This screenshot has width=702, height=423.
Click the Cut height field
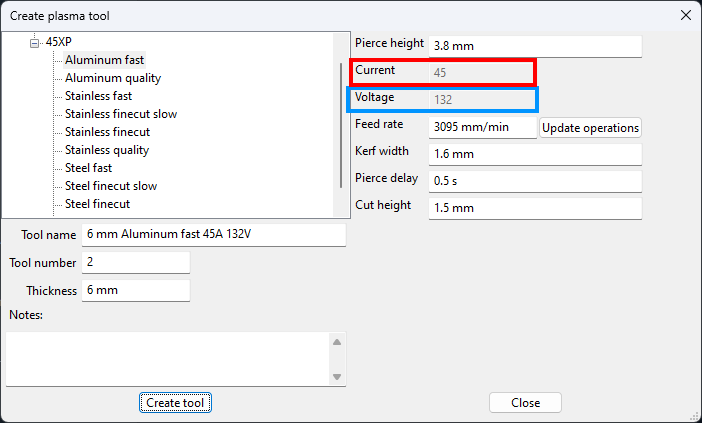(x=534, y=208)
